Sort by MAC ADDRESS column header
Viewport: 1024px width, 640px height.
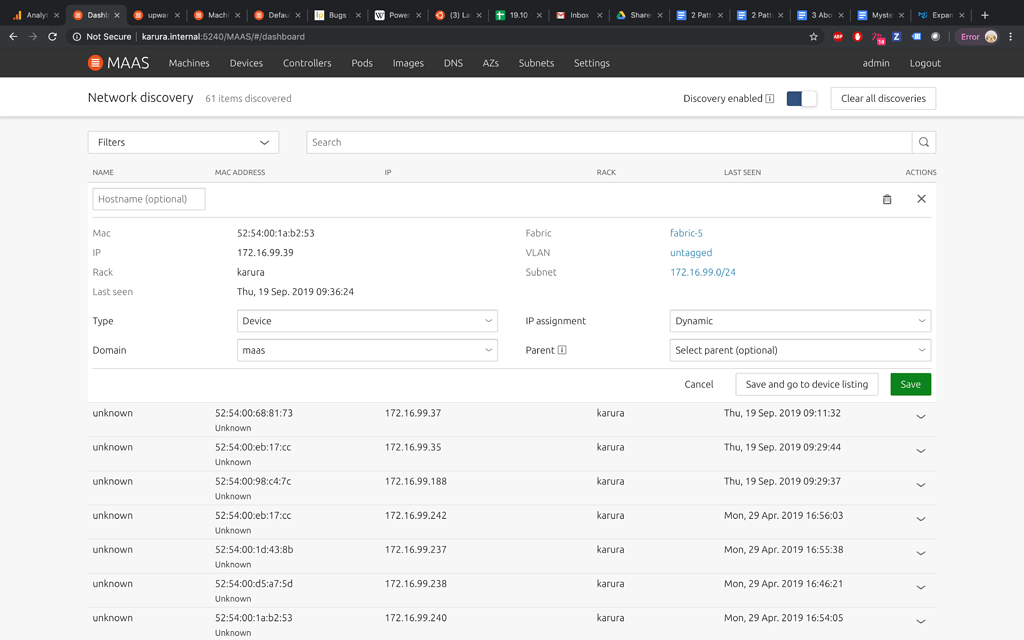pyautogui.click(x=240, y=172)
